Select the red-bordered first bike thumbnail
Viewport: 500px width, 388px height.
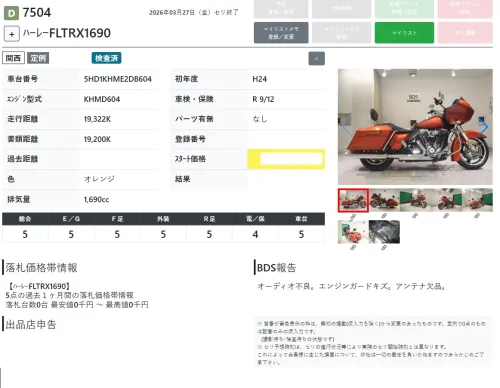click(353, 200)
